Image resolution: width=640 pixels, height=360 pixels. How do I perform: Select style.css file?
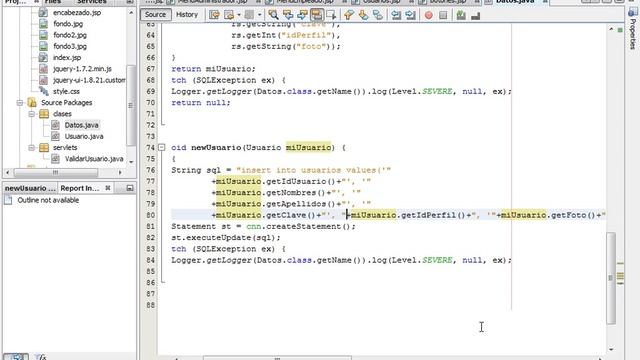pos(66,91)
